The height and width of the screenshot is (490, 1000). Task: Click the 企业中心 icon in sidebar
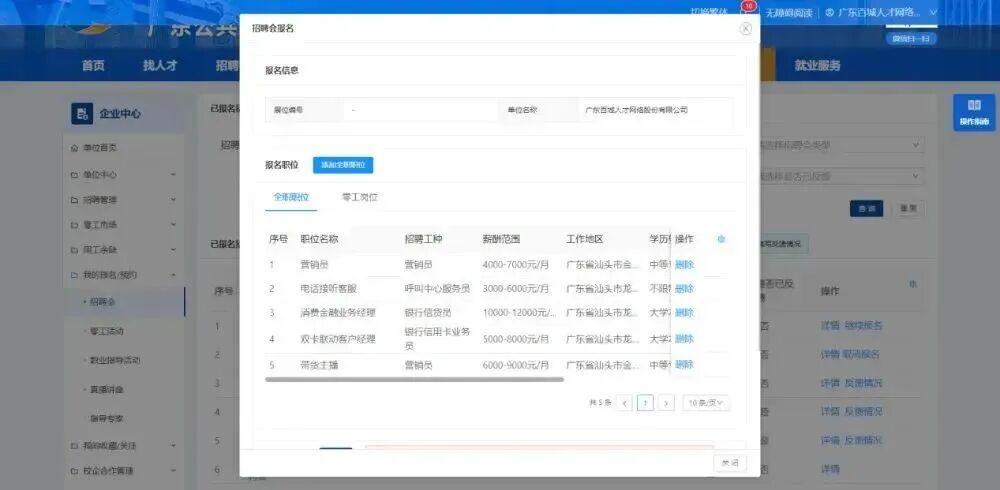tap(82, 114)
